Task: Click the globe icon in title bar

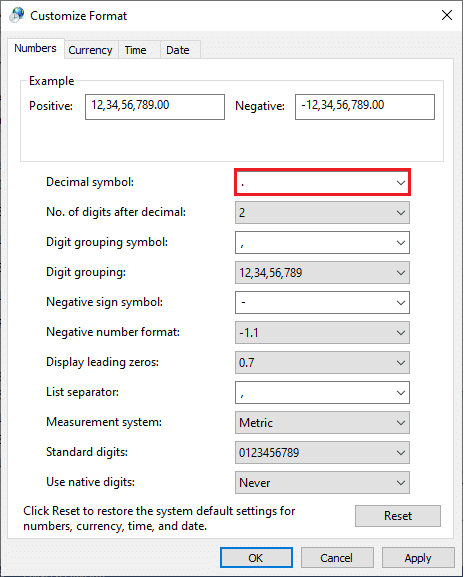Action: coord(17,15)
